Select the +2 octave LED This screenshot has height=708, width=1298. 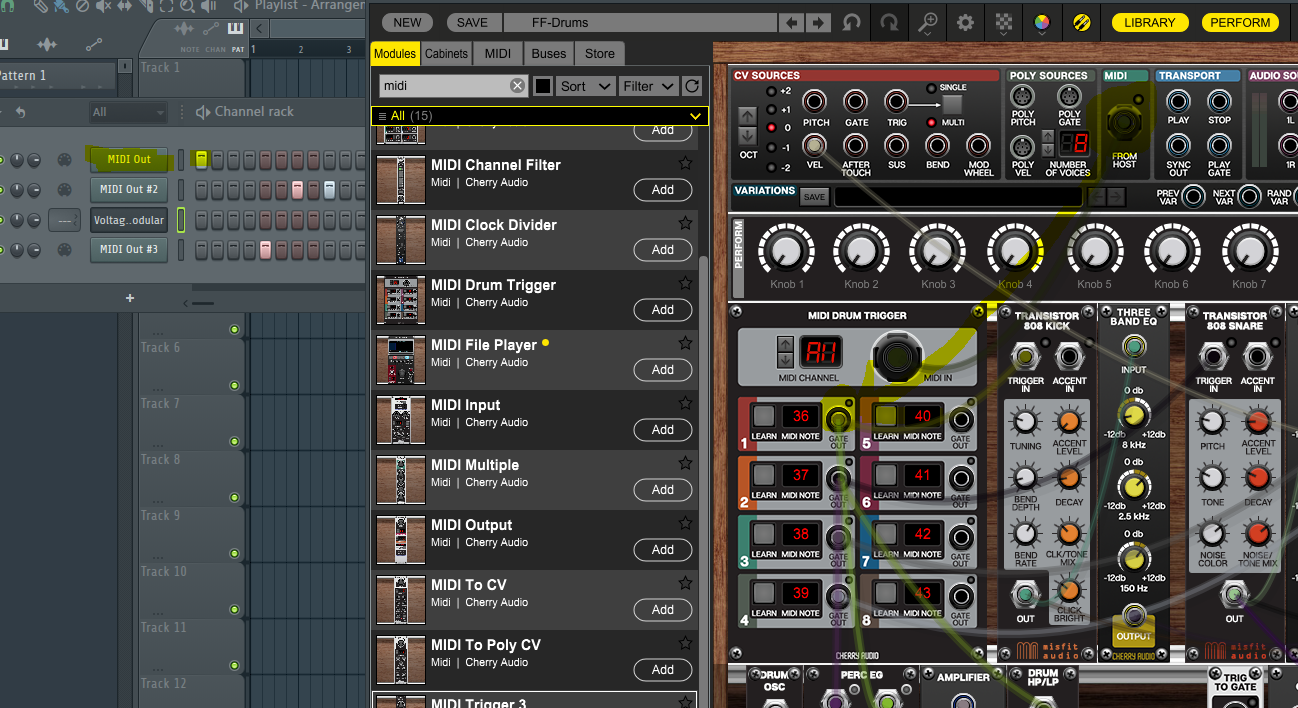[x=771, y=91]
